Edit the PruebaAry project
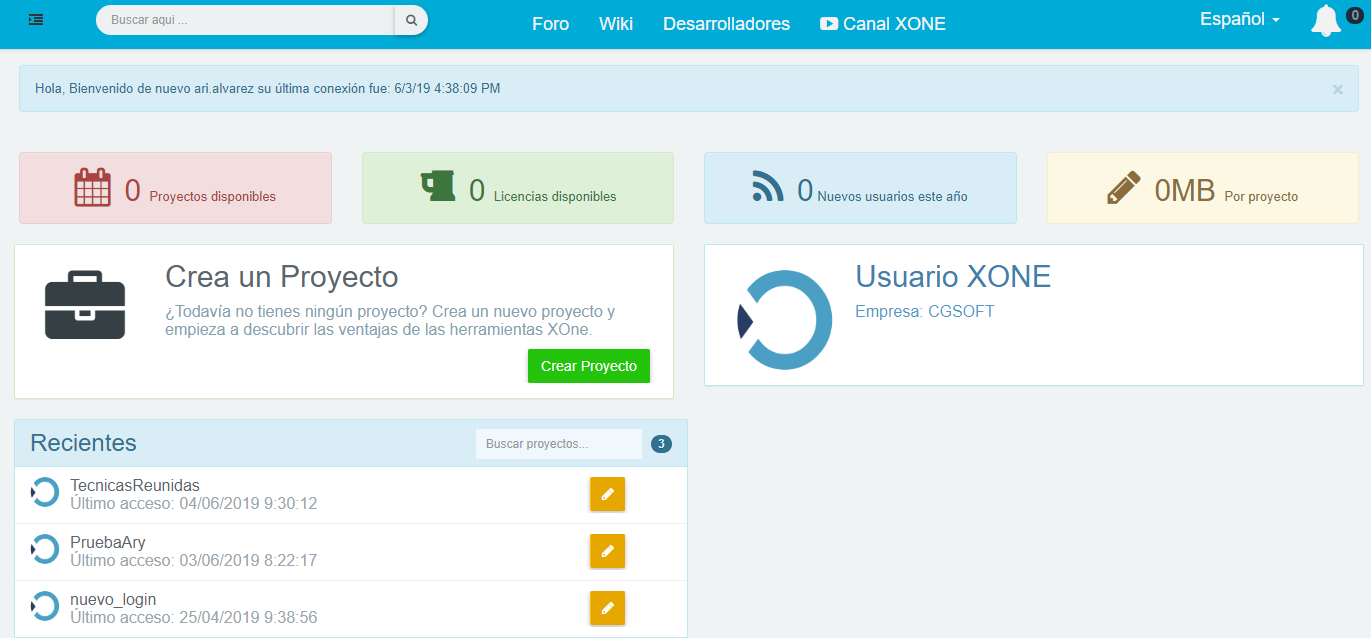This screenshot has width=1371, height=638. 607,551
